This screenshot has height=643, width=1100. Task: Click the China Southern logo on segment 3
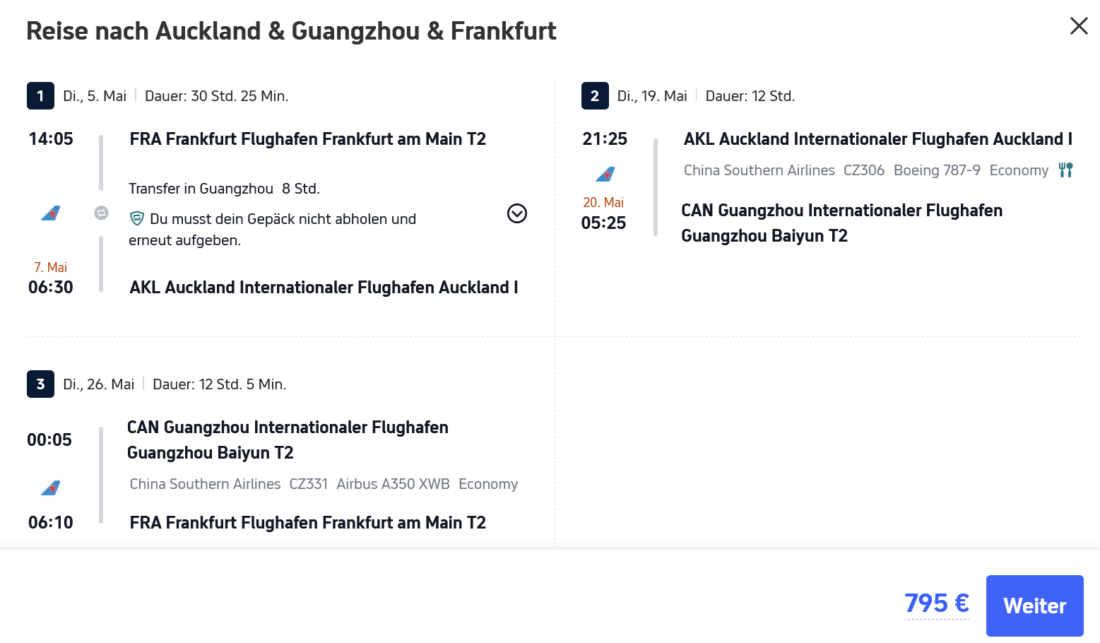51,488
